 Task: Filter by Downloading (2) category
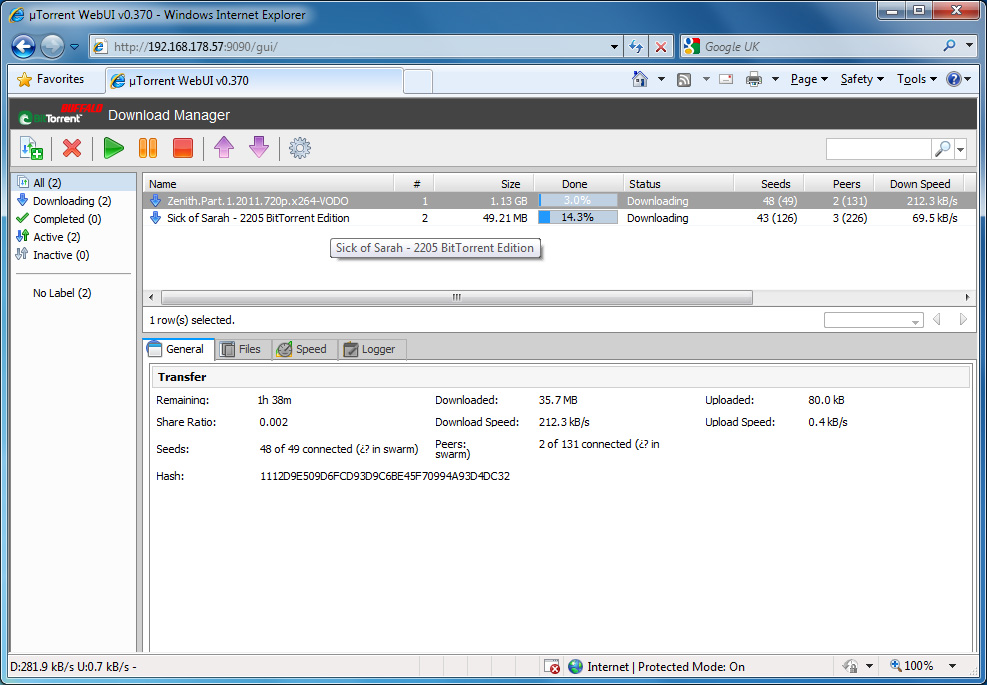pos(71,201)
